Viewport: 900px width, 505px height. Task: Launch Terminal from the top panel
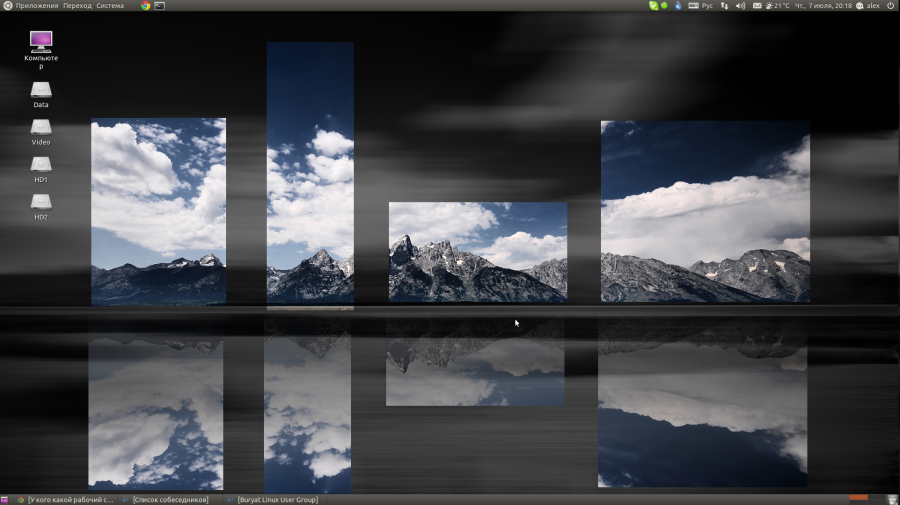pyautogui.click(x=160, y=6)
